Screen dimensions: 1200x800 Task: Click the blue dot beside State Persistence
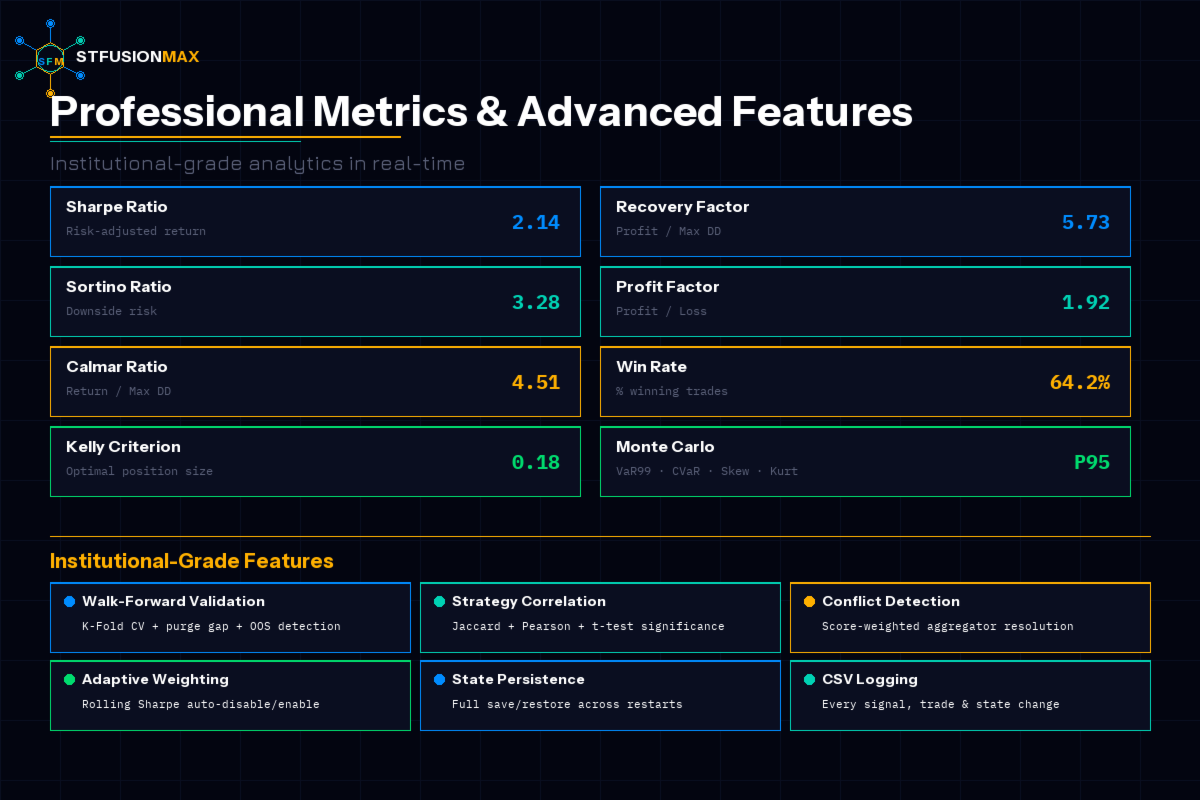click(439, 679)
